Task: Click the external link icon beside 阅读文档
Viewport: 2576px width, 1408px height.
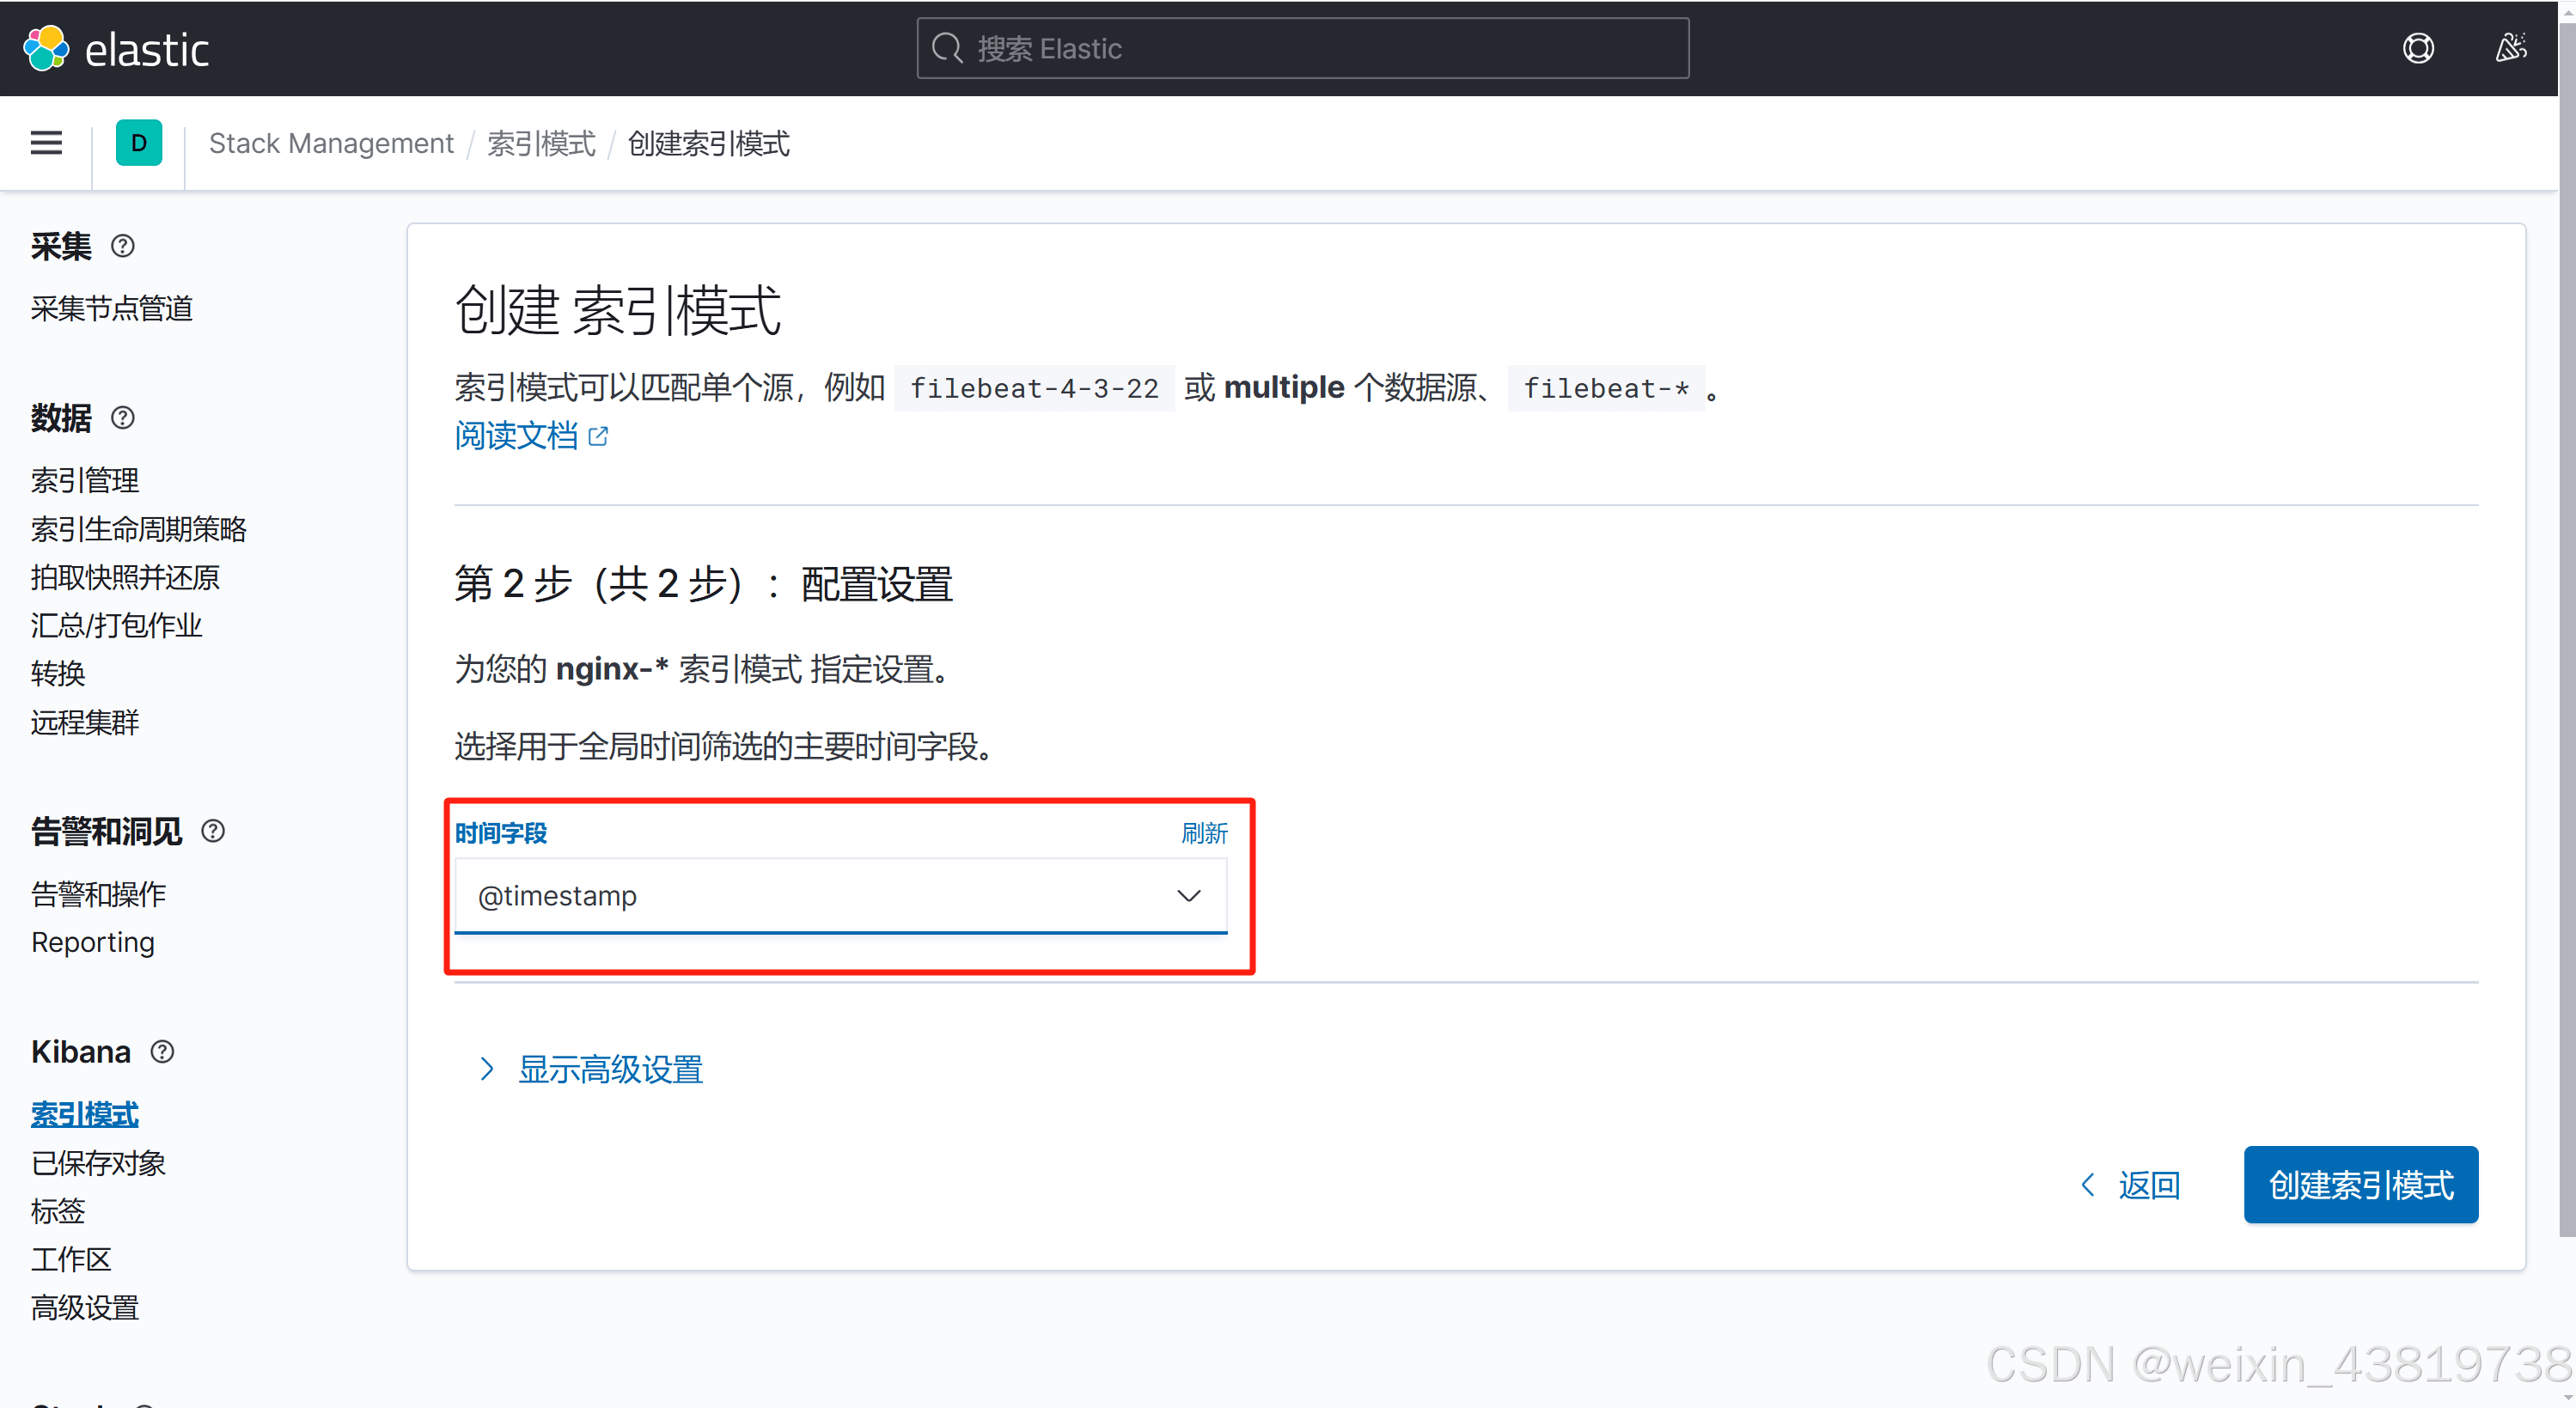Action: (x=598, y=436)
